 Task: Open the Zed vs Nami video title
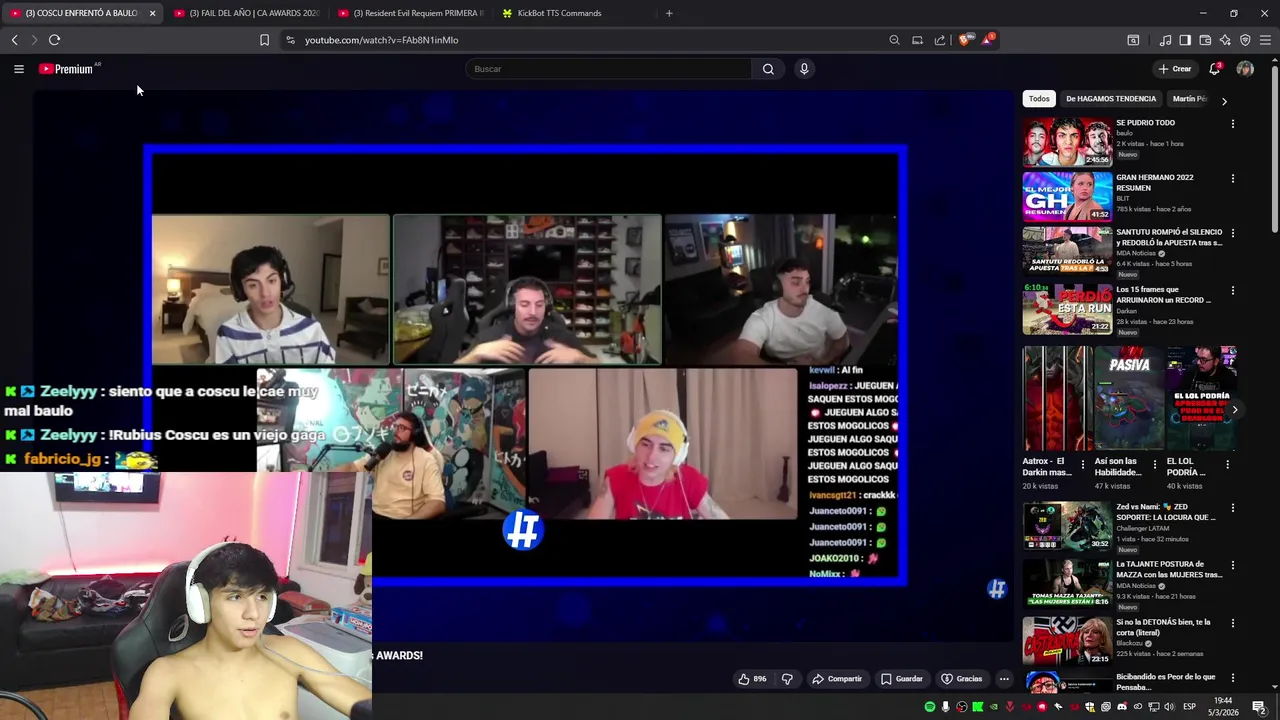pyautogui.click(x=1166, y=512)
